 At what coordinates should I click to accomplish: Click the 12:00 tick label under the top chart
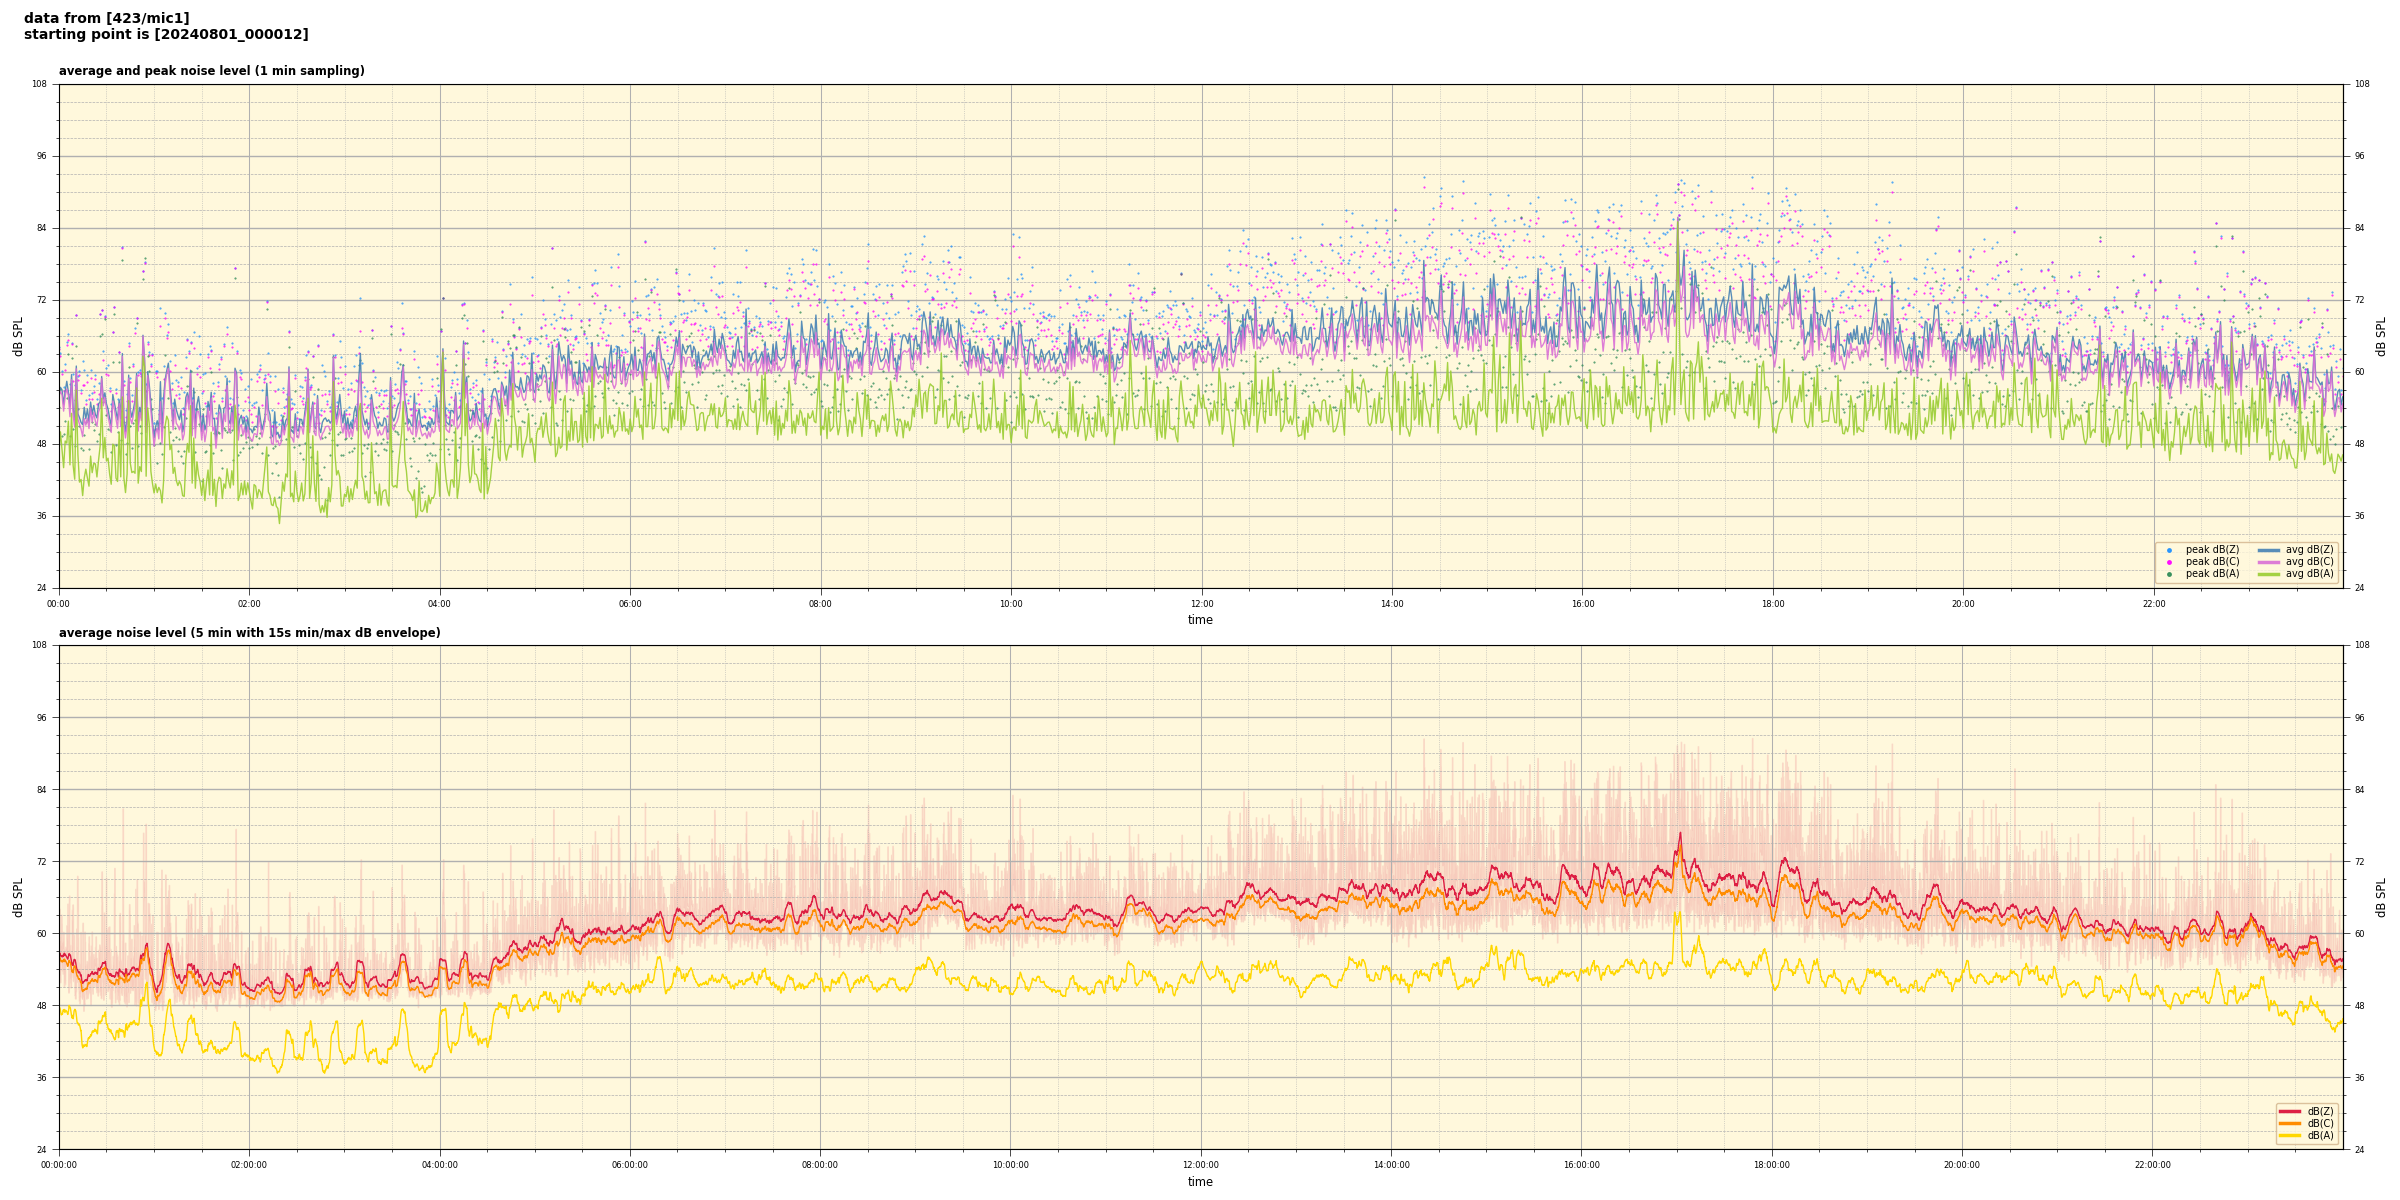1201,604
